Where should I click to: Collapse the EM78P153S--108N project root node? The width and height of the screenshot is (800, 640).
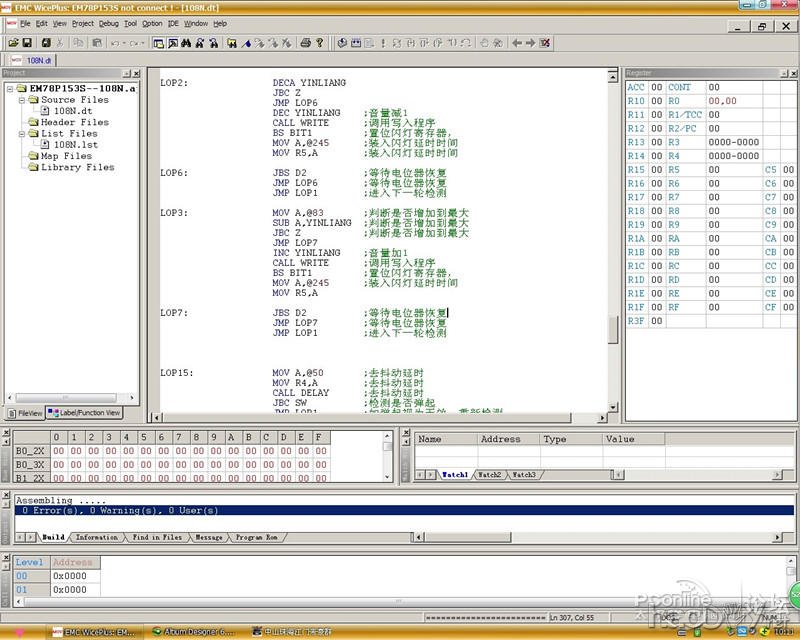pyautogui.click(x=9, y=88)
